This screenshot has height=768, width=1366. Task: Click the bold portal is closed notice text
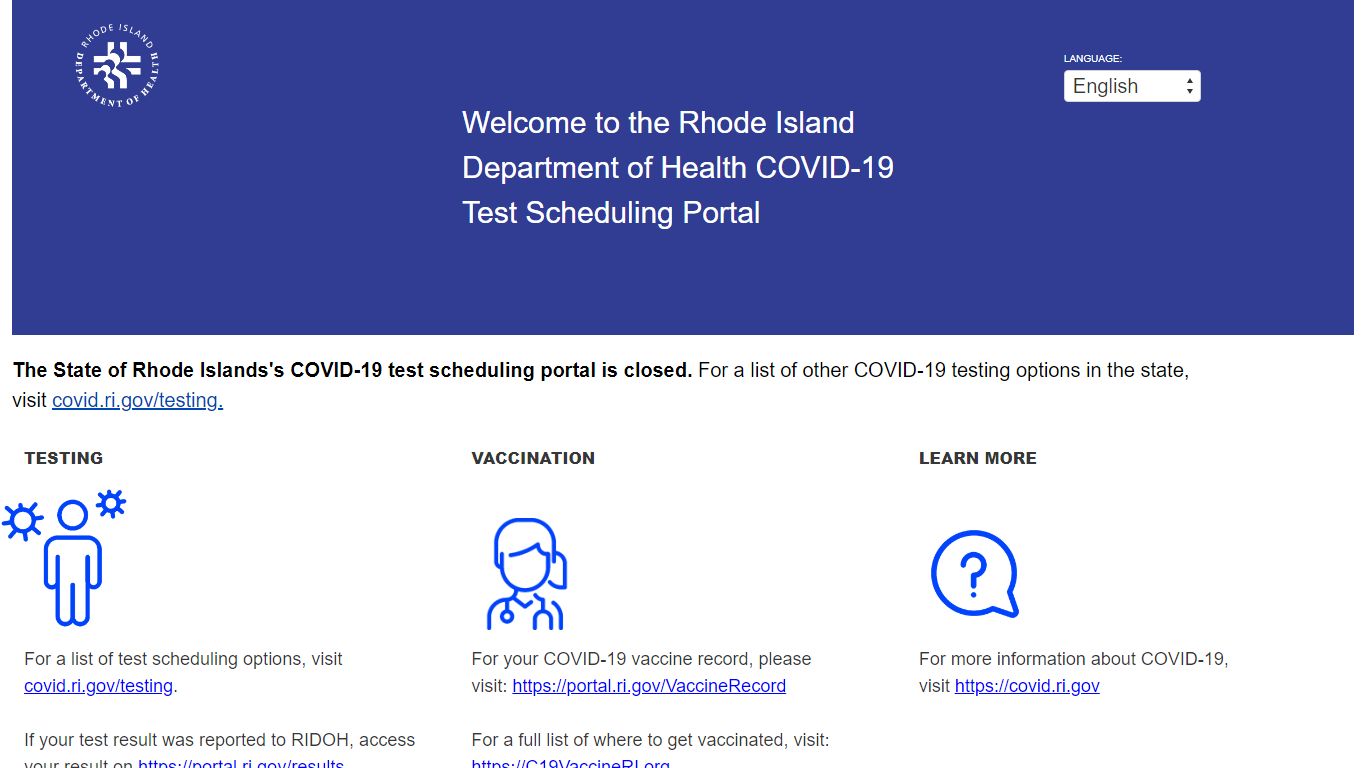coord(352,370)
